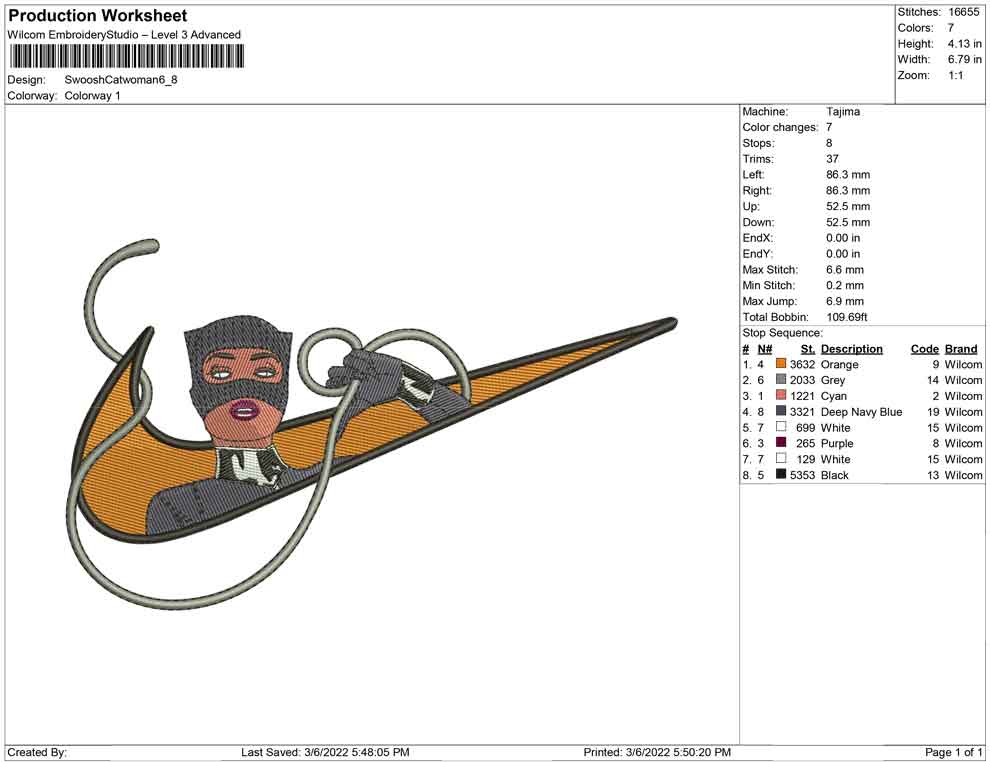Click the 'Page 1 of 1' footer text

953,752
